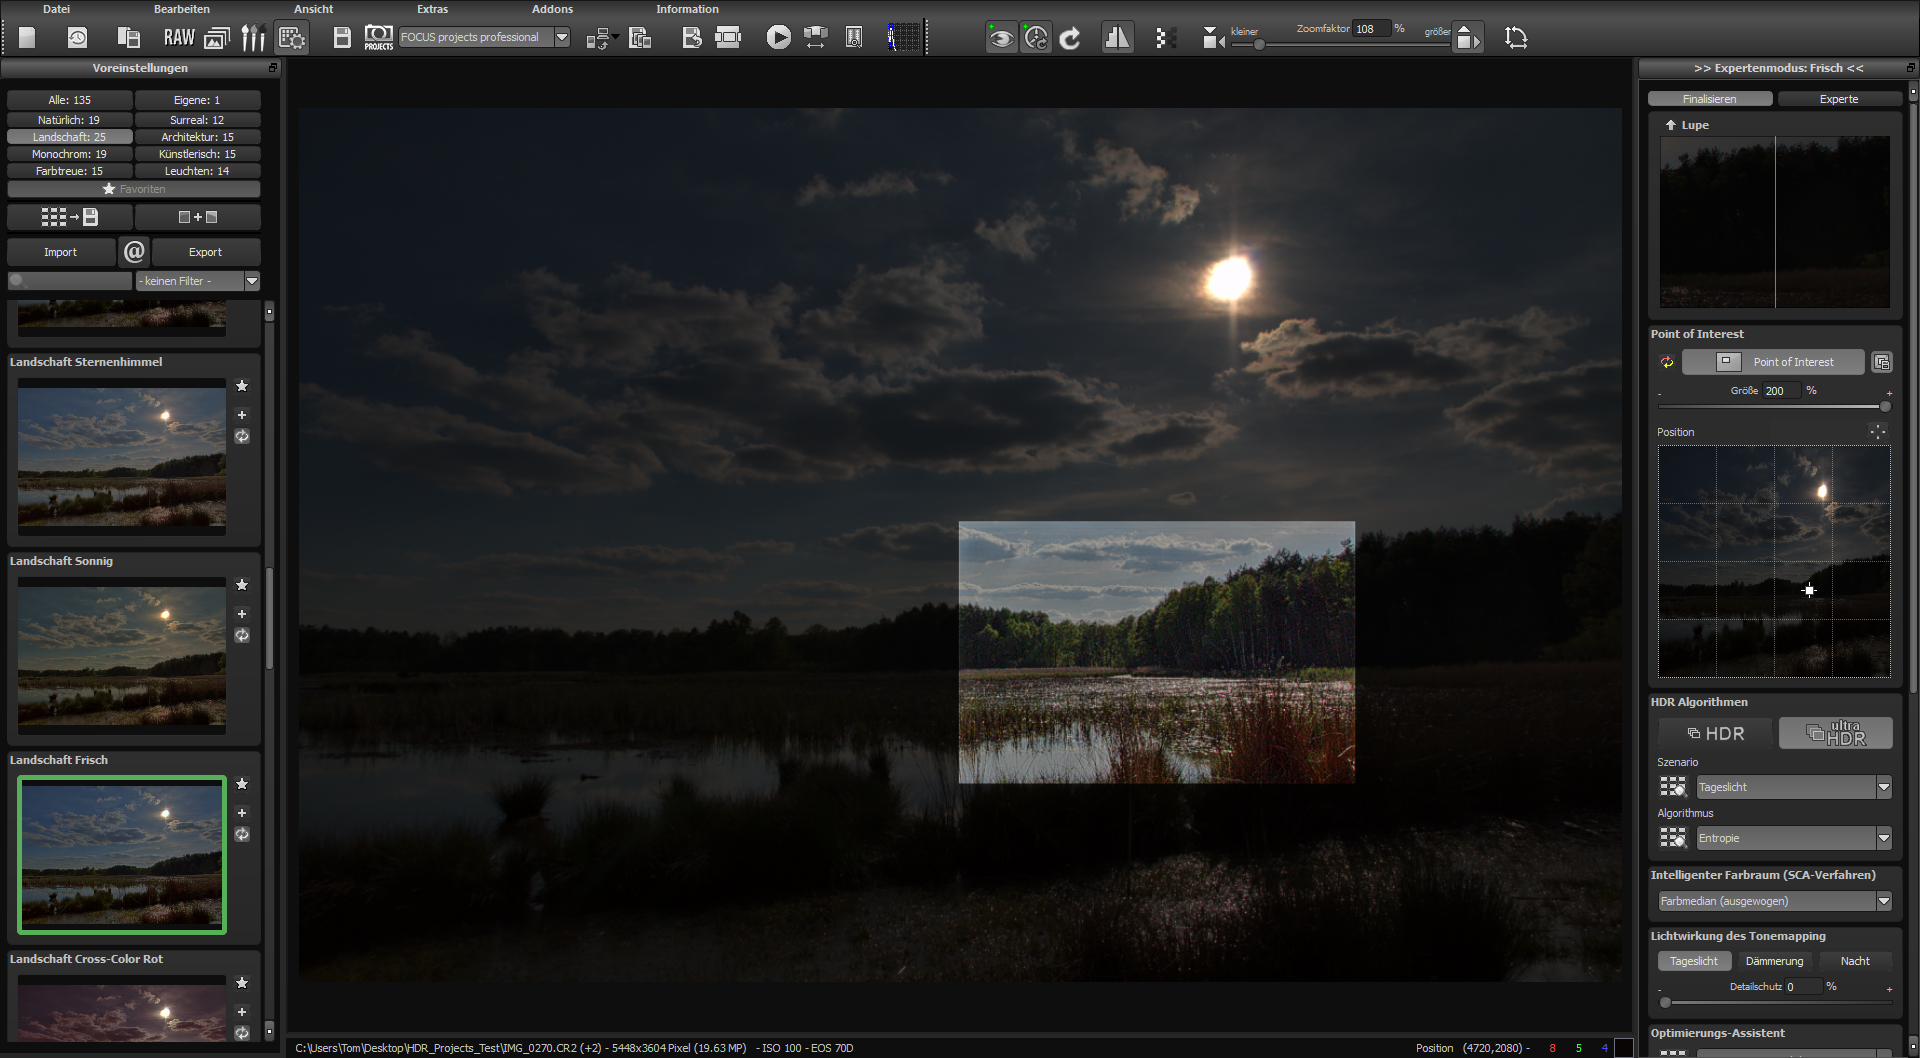Open the Szenario Tageslicht dropdown

tap(1794, 787)
